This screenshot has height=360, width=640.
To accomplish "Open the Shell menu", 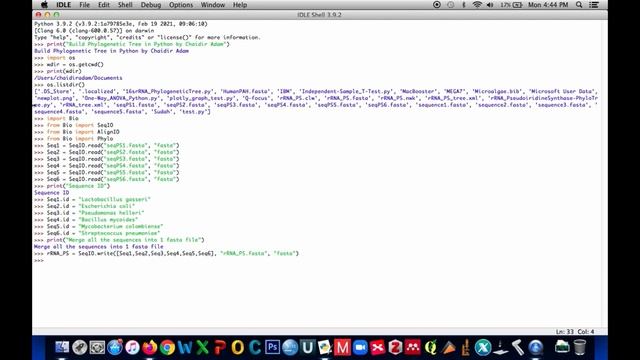I will (125, 5).
